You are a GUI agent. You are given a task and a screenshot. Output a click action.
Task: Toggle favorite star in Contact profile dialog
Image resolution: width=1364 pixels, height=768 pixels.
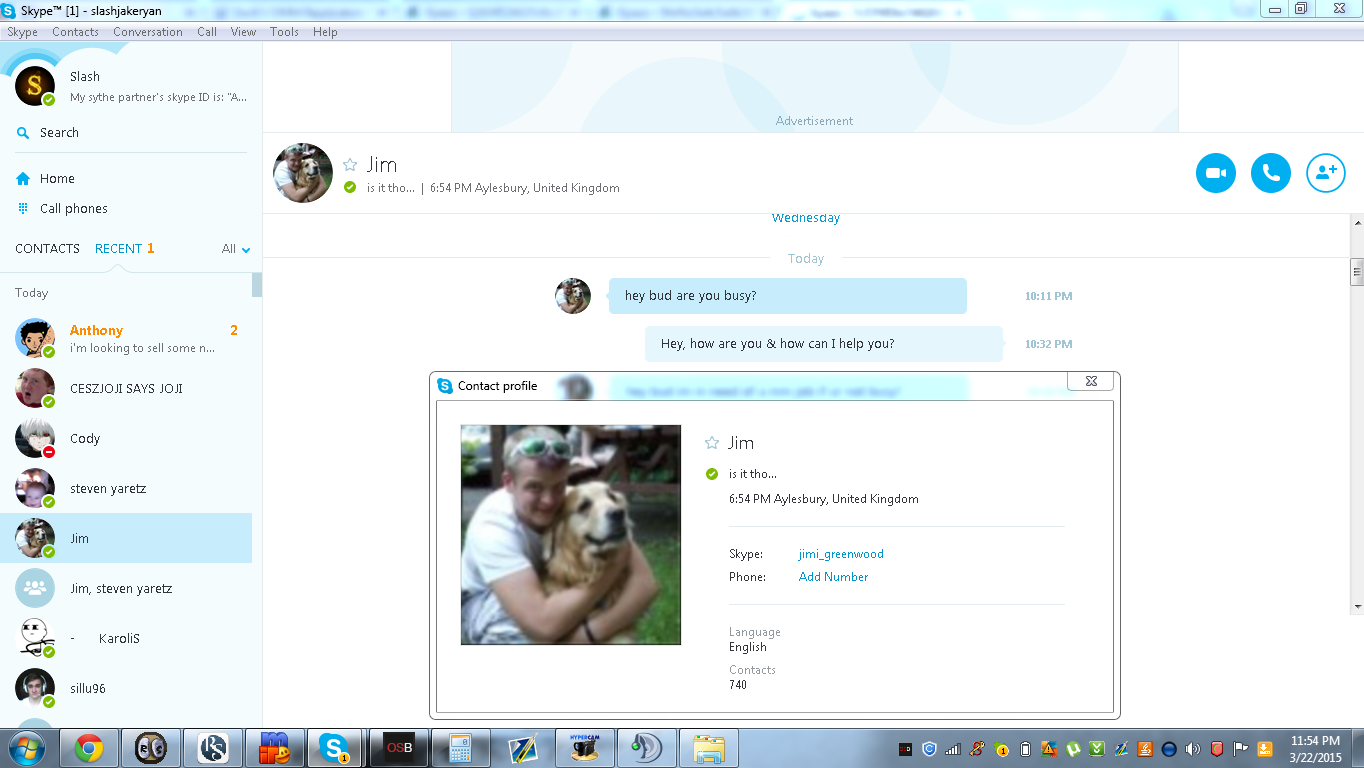(712, 443)
